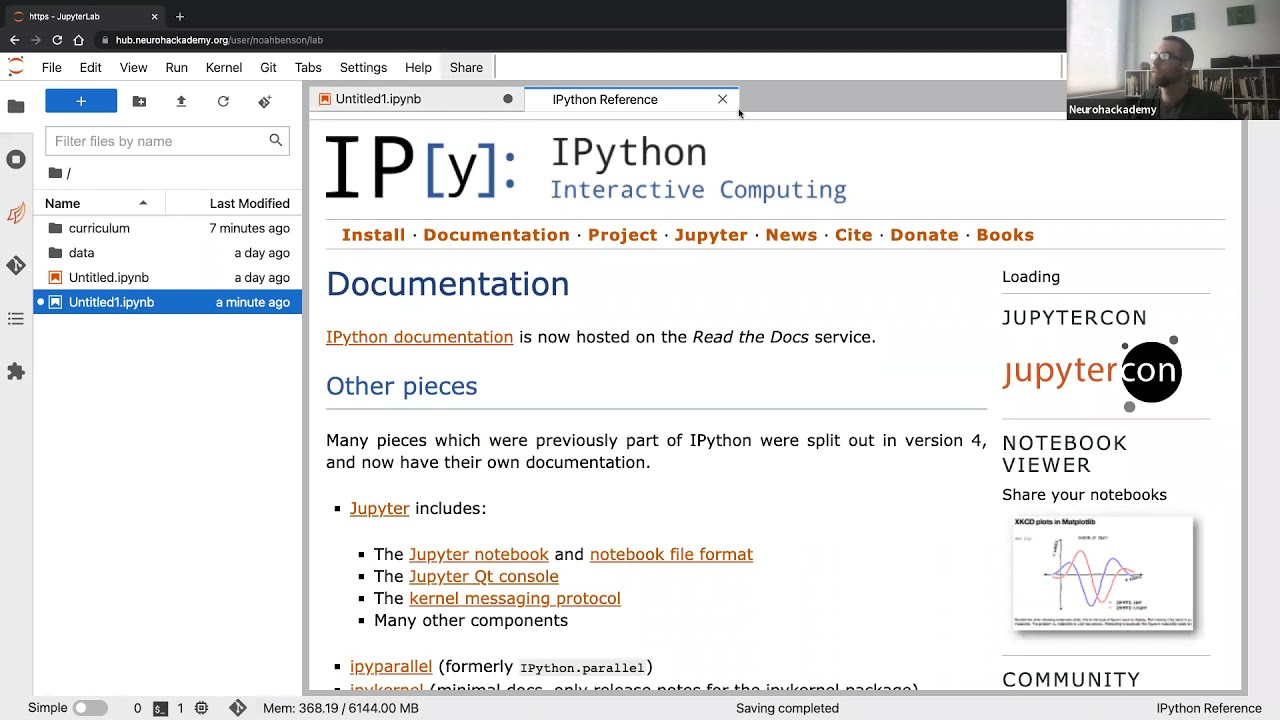The image size is (1280, 720).
Task: Click the Share menu item
Action: point(466,67)
